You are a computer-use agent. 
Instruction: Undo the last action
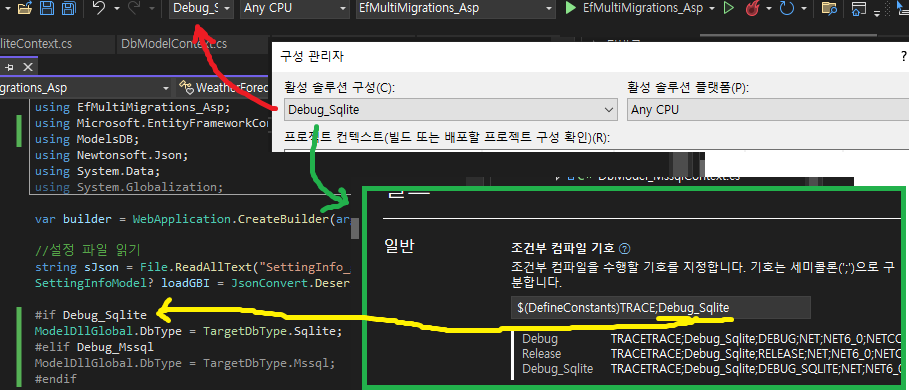click(x=99, y=8)
